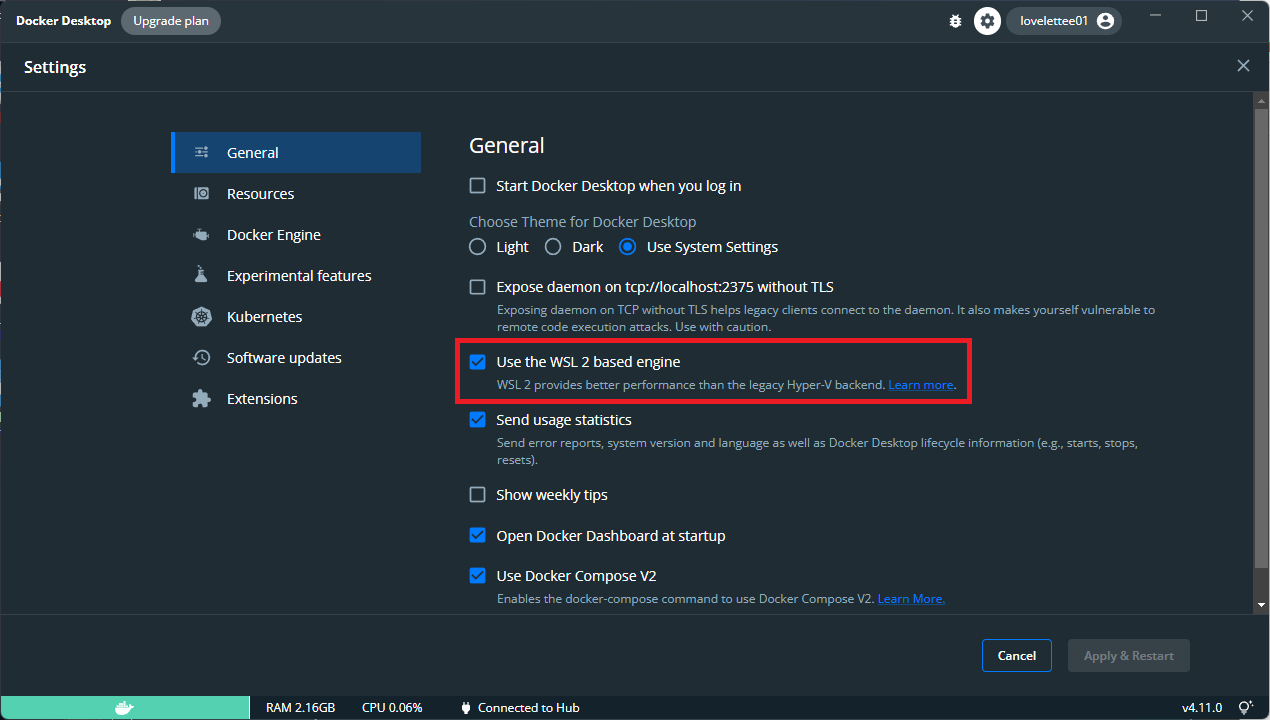Click the Connected to Hub status text
This screenshot has width=1270, height=720.
point(528,708)
